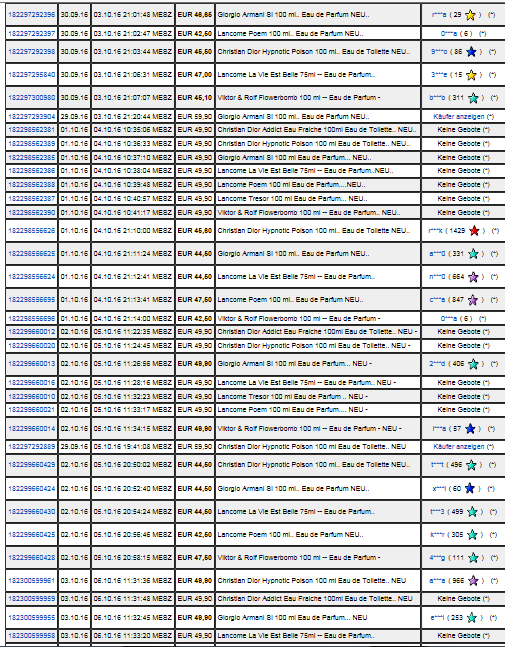The image size is (505, 647).
Task: Select start date 29.09.16 in row 182297293904
Action: (x=74, y=116)
